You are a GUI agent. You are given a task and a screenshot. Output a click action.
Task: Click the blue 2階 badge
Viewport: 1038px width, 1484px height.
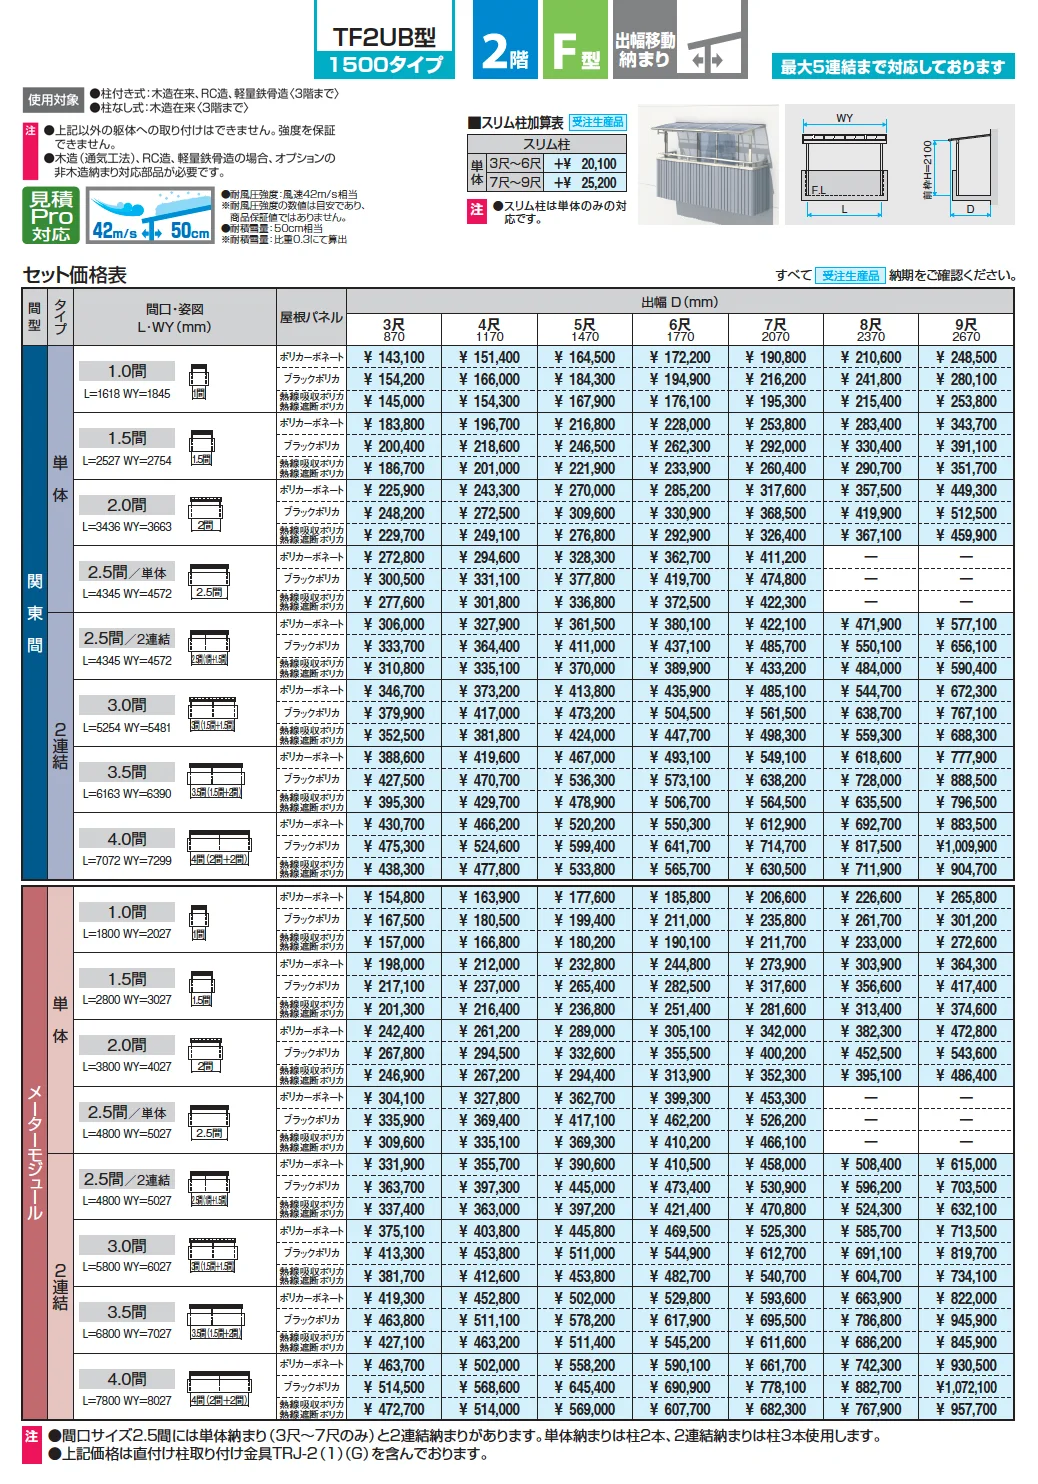(x=505, y=39)
